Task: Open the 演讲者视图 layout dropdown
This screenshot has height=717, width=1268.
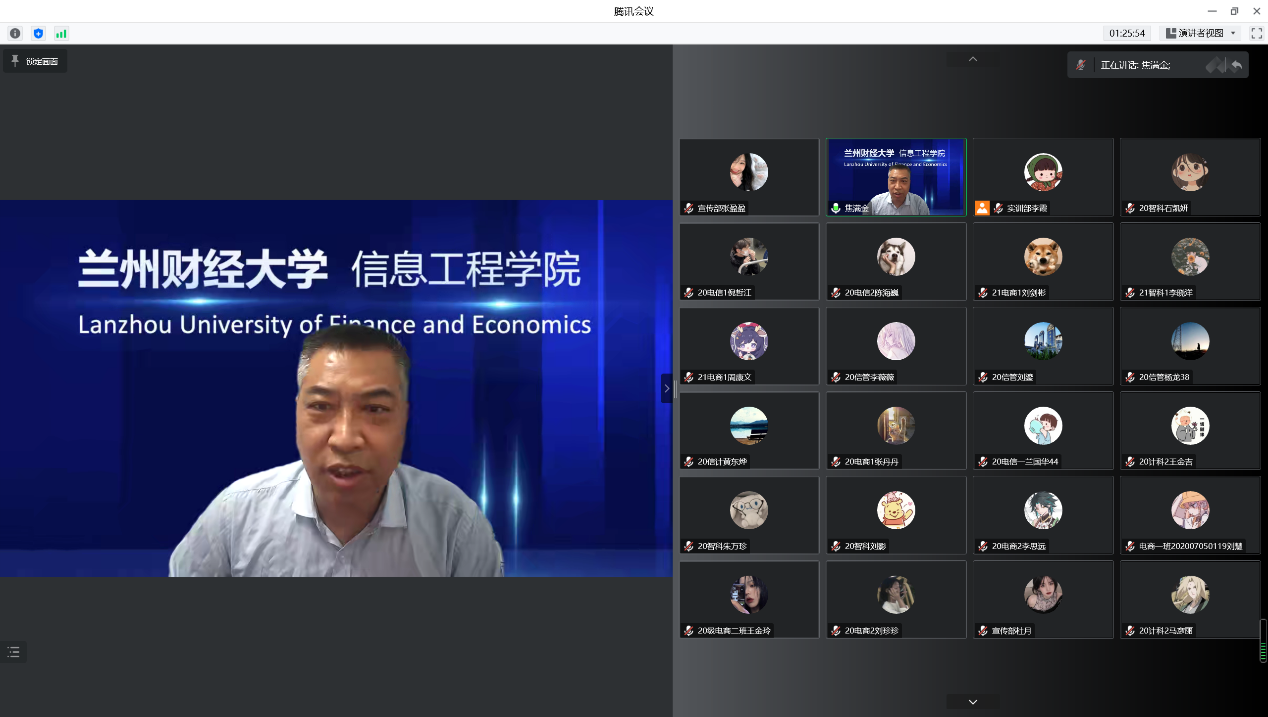Action: (x=1202, y=33)
